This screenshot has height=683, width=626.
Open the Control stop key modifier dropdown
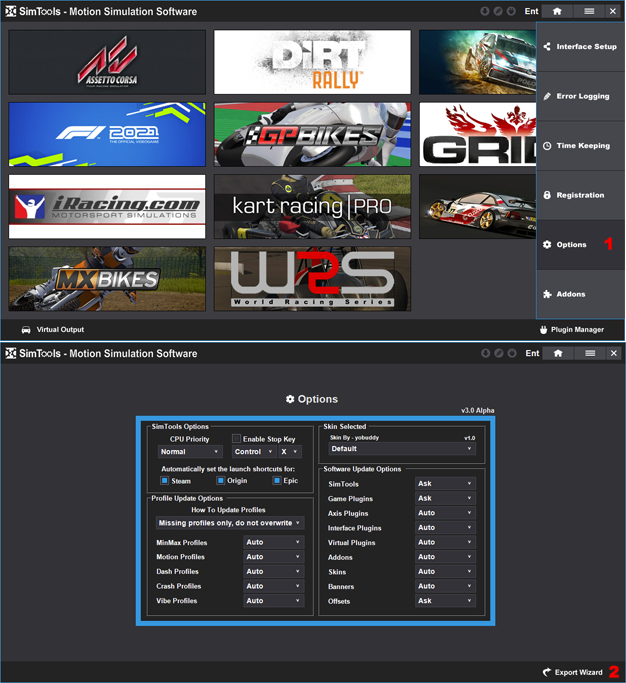[254, 452]
